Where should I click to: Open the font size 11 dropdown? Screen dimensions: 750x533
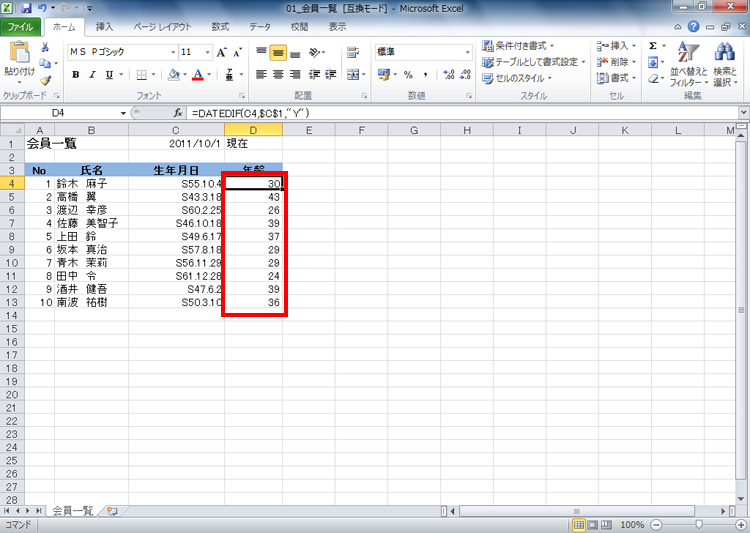[x=208, y=52]
